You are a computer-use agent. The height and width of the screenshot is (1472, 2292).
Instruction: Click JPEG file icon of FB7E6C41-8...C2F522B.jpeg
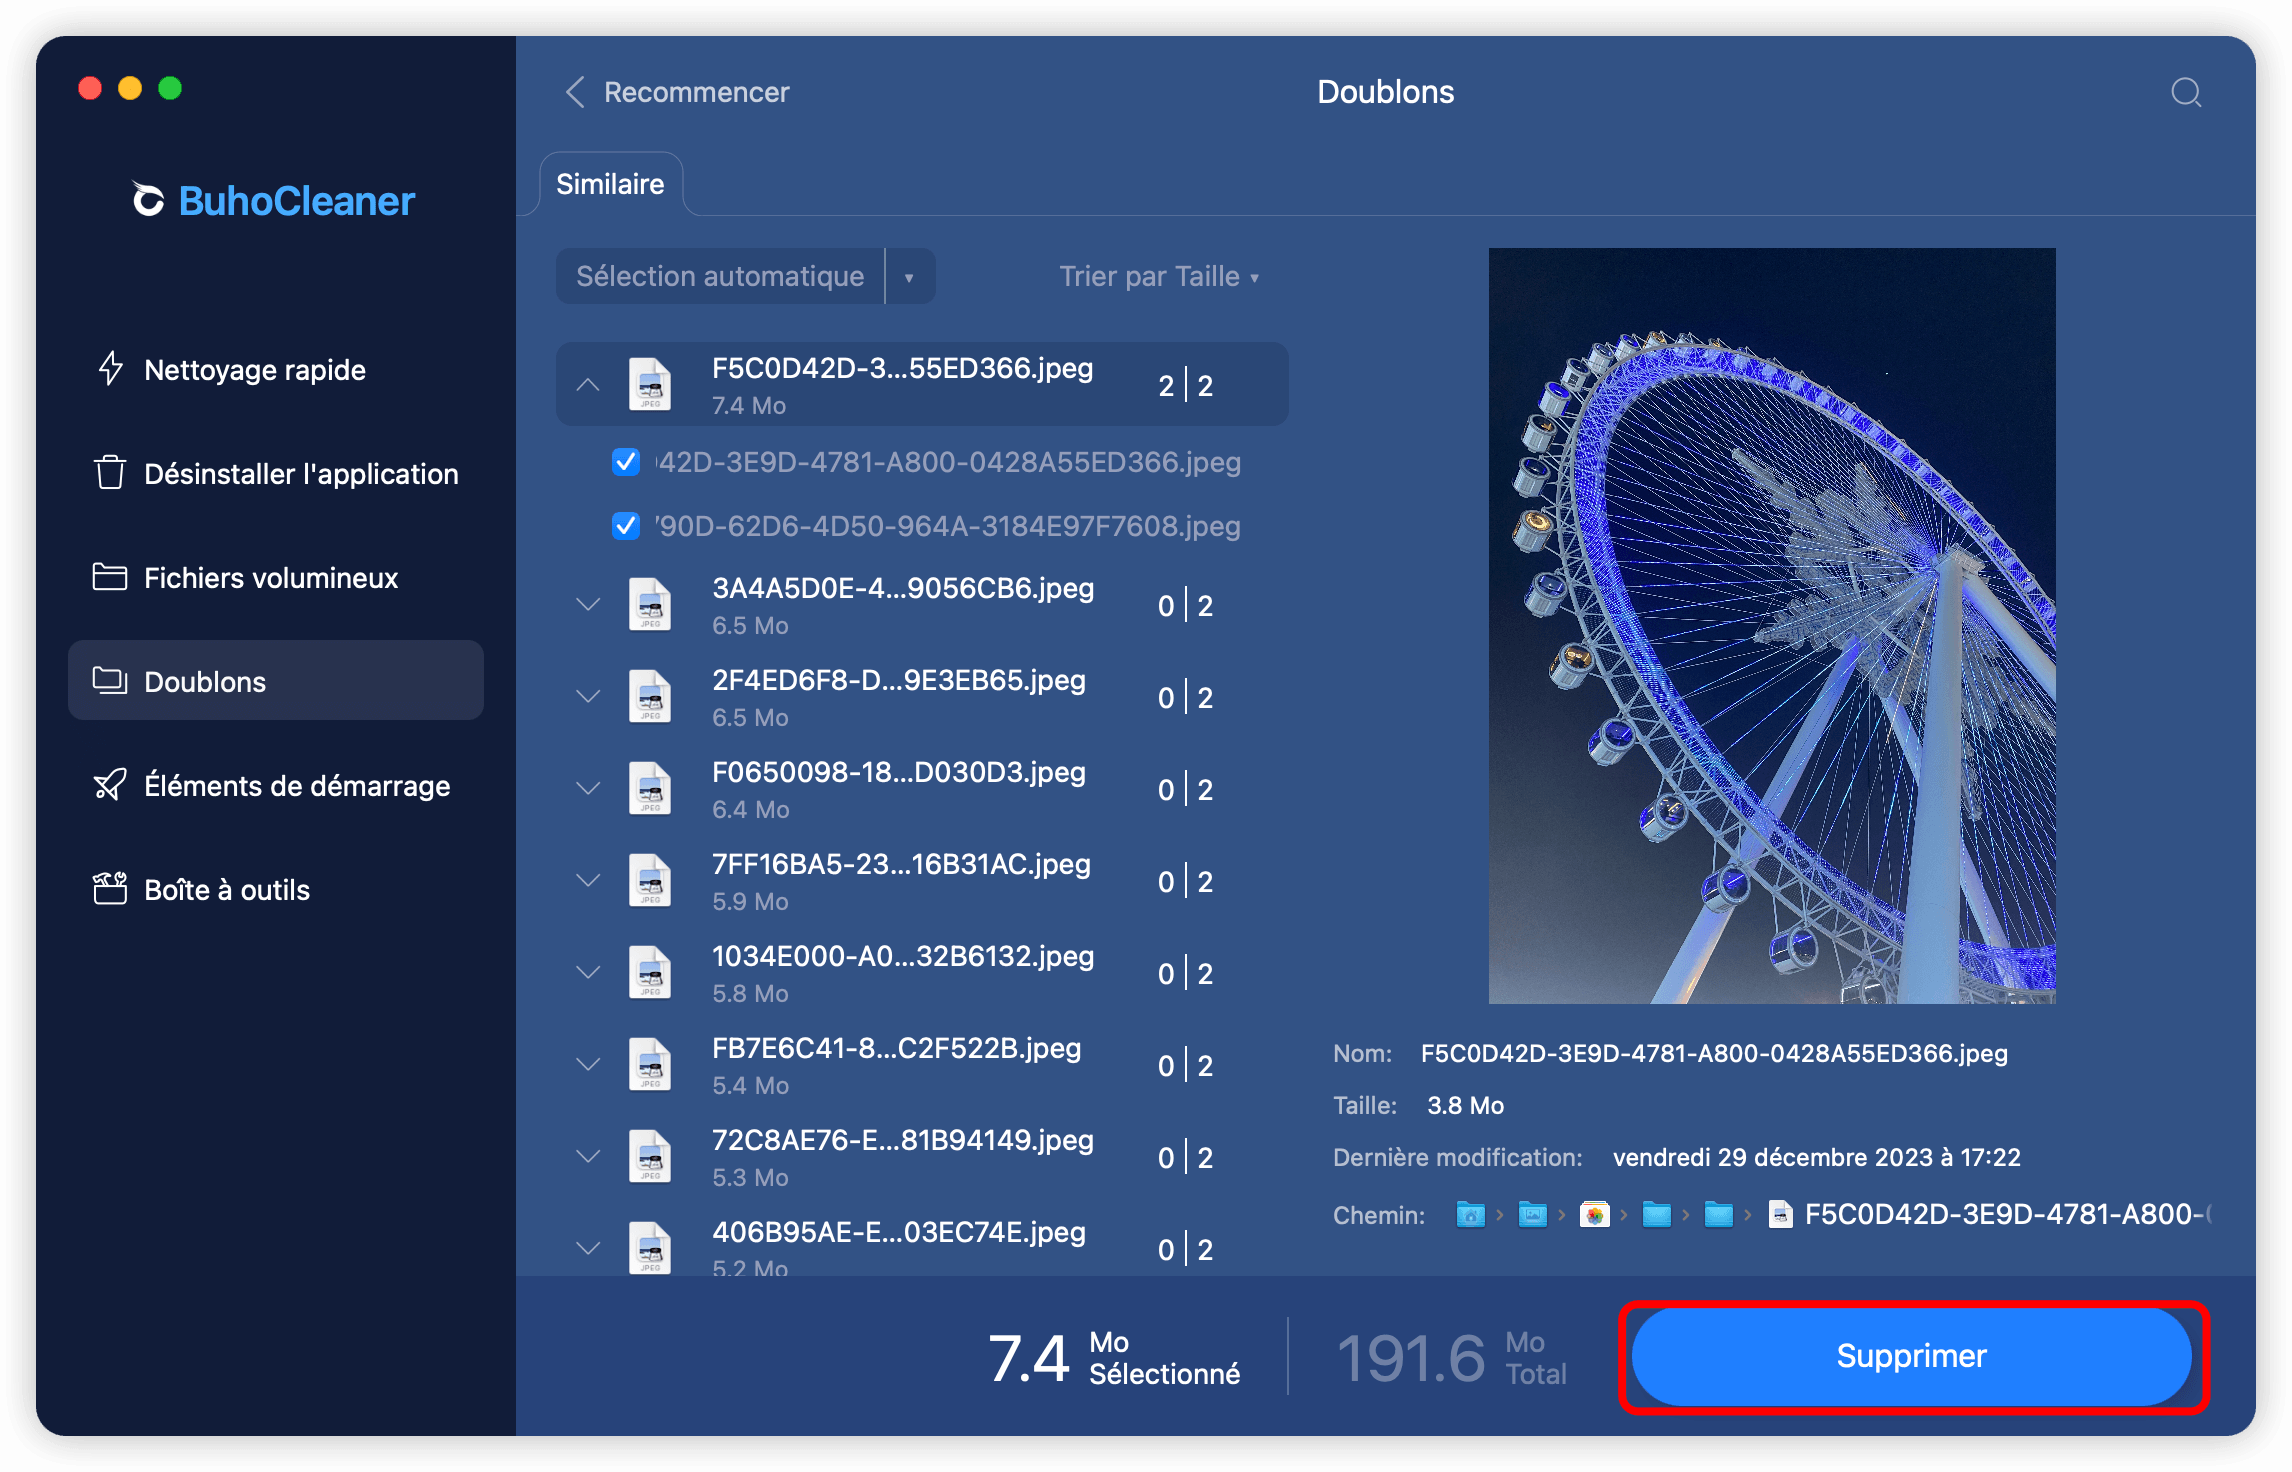click(650, 1065)
